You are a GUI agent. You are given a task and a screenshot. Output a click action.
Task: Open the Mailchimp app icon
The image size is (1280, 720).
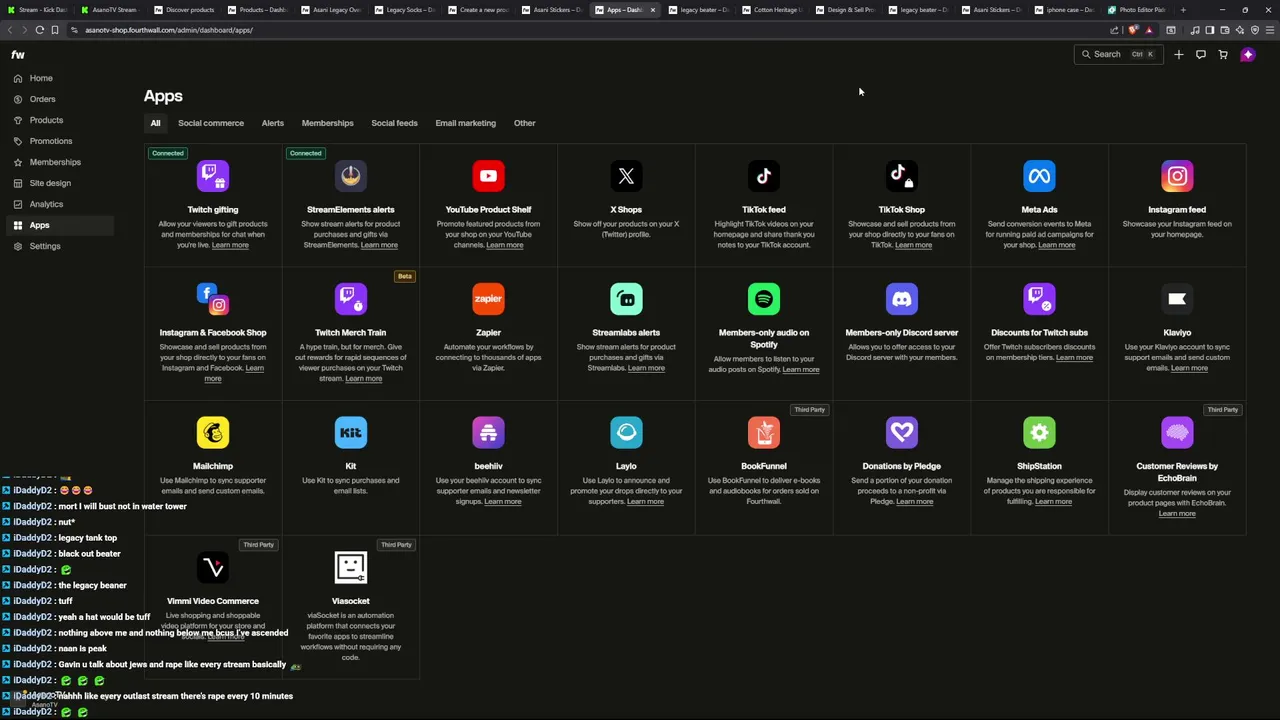point(213,432)
